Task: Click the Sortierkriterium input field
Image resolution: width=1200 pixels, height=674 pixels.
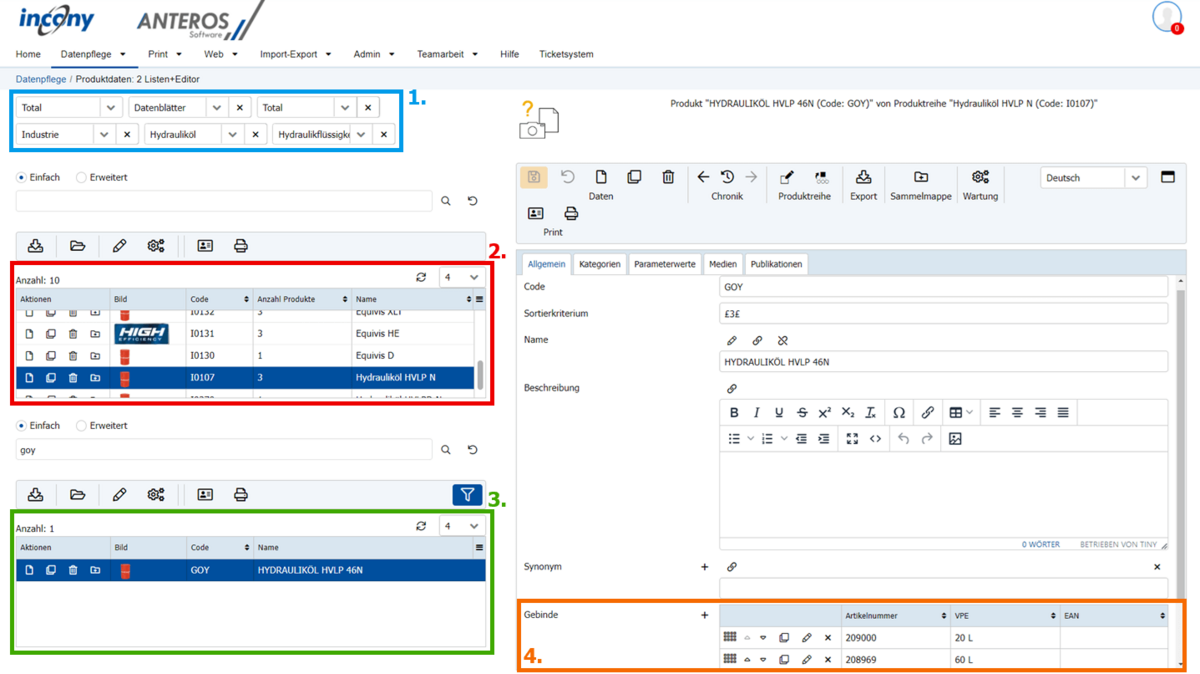Action: click(x=943, y=313)
